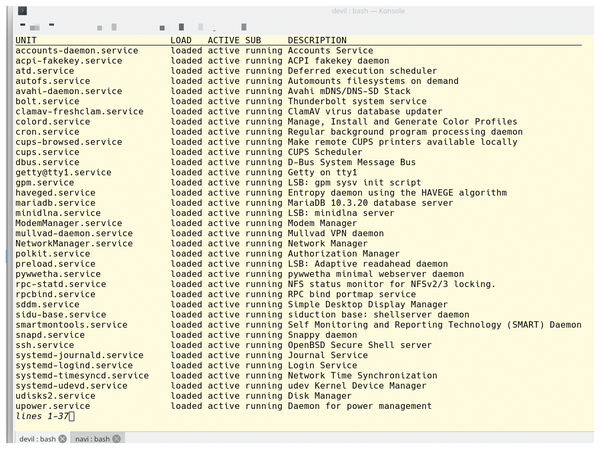Click the ACTIVE column header
Viewport: 600px width, 449px height.
click(x=223, y=40)
